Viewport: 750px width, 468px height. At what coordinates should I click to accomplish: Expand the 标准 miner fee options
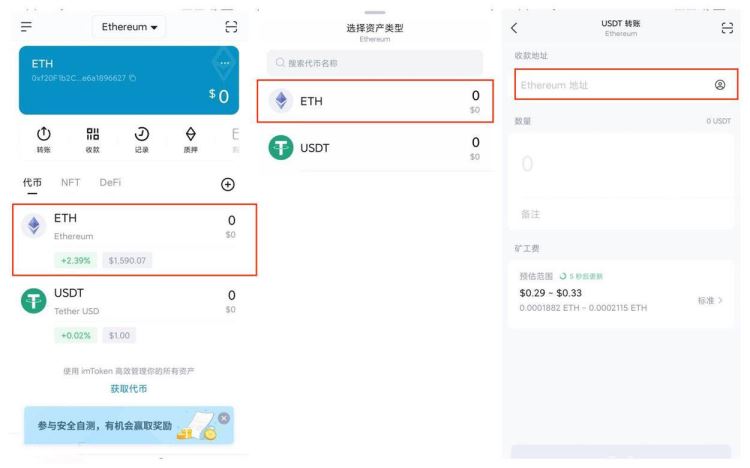pyautogui.click(x=710, y=300)
